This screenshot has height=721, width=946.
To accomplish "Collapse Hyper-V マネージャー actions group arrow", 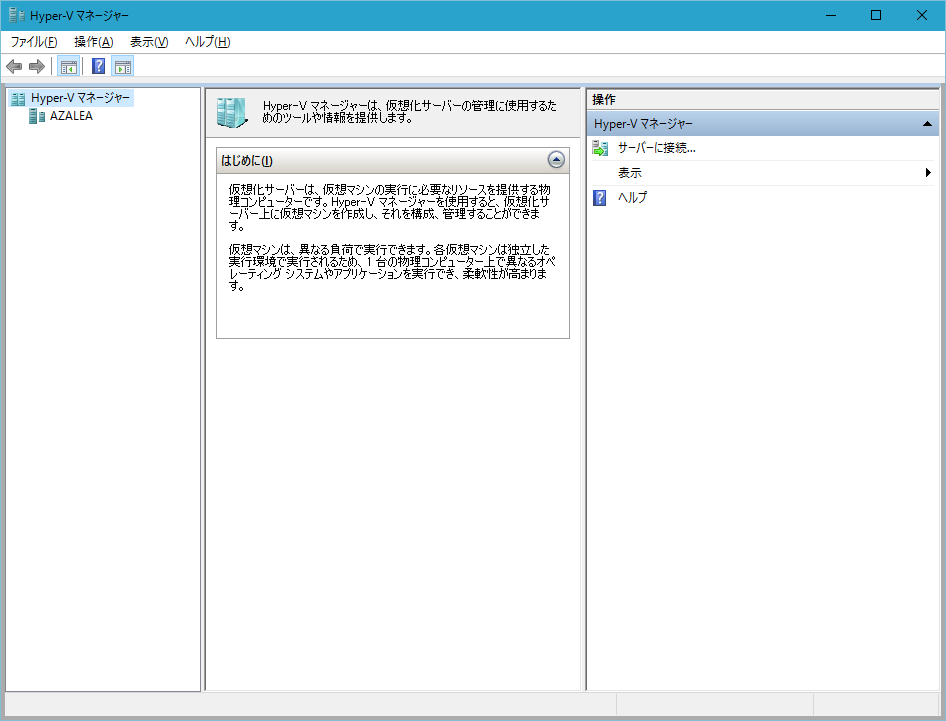I will (x=927, y=124).
